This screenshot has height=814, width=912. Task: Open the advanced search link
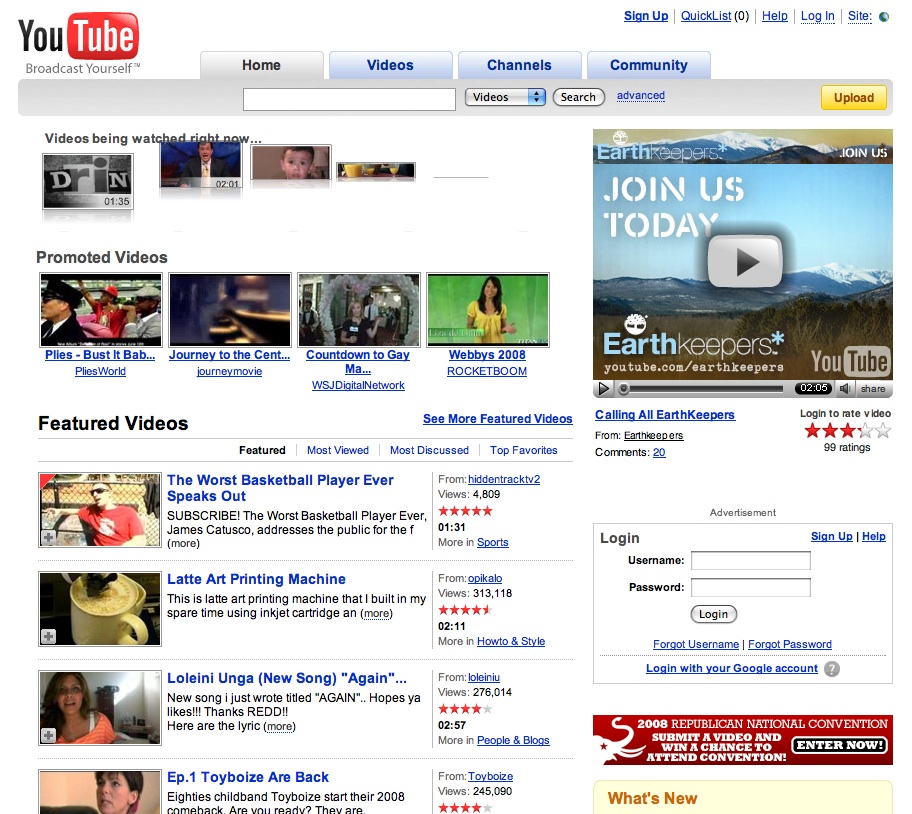click(640, 95)
